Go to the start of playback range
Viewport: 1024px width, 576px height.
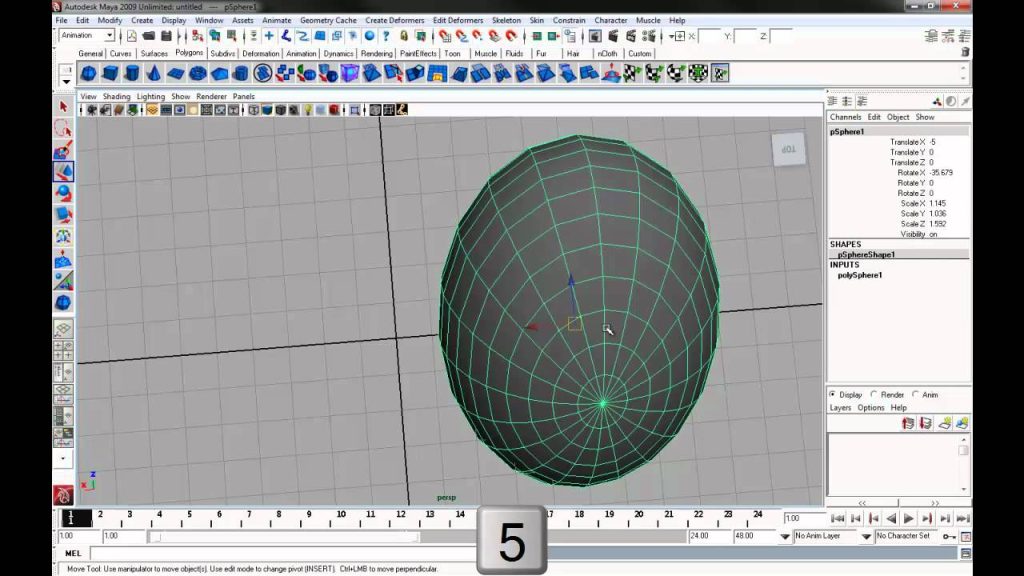pyautogui.click(x=837, y=519)
